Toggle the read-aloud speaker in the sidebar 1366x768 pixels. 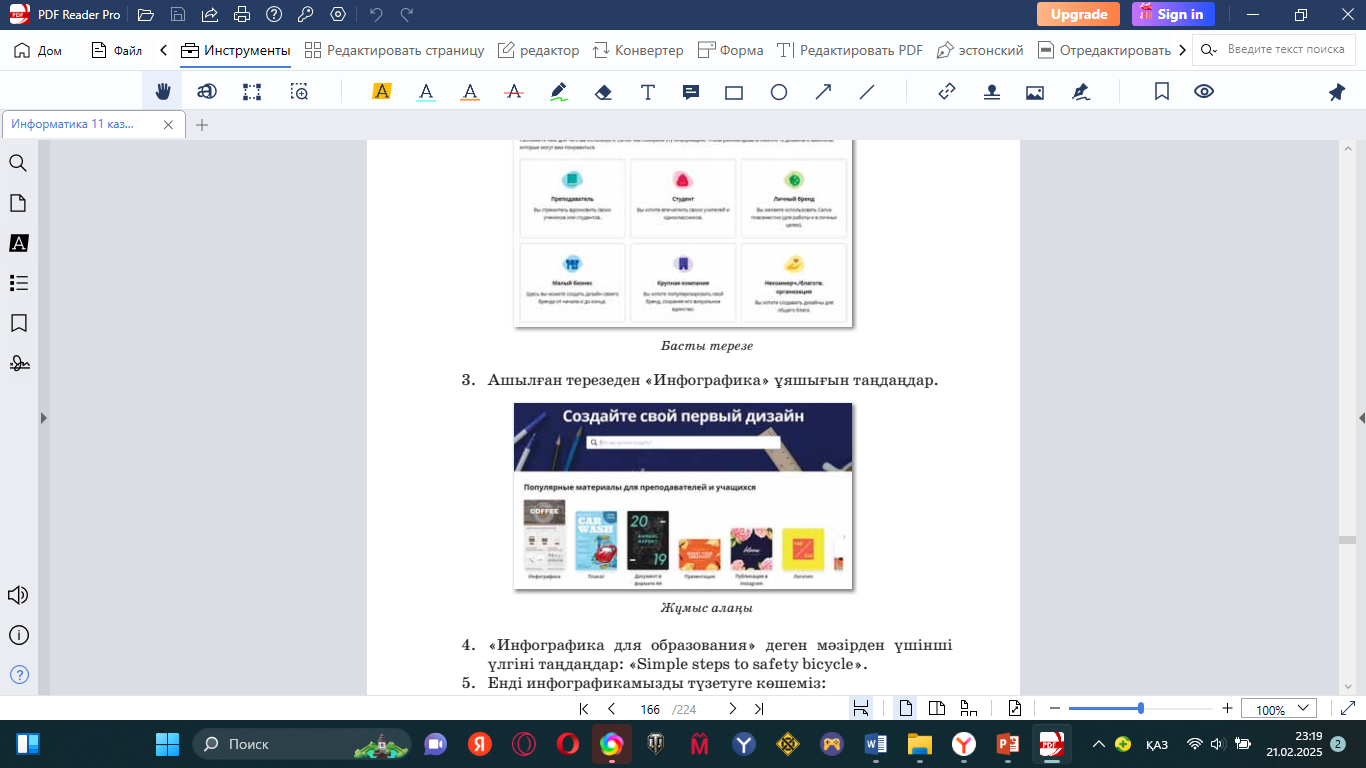coord(18,595)
